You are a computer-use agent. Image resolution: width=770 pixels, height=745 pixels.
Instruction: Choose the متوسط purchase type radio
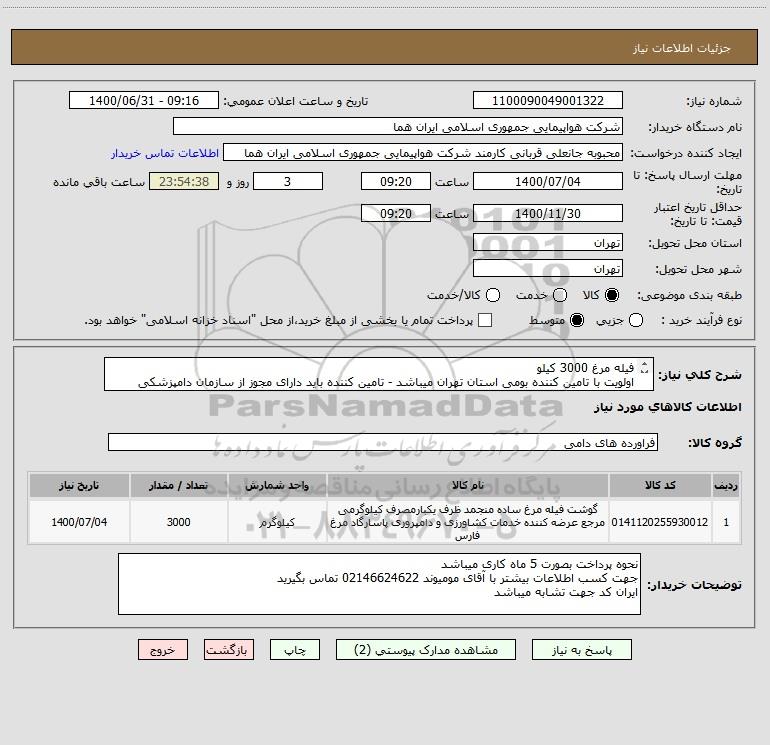pos(577,321)
